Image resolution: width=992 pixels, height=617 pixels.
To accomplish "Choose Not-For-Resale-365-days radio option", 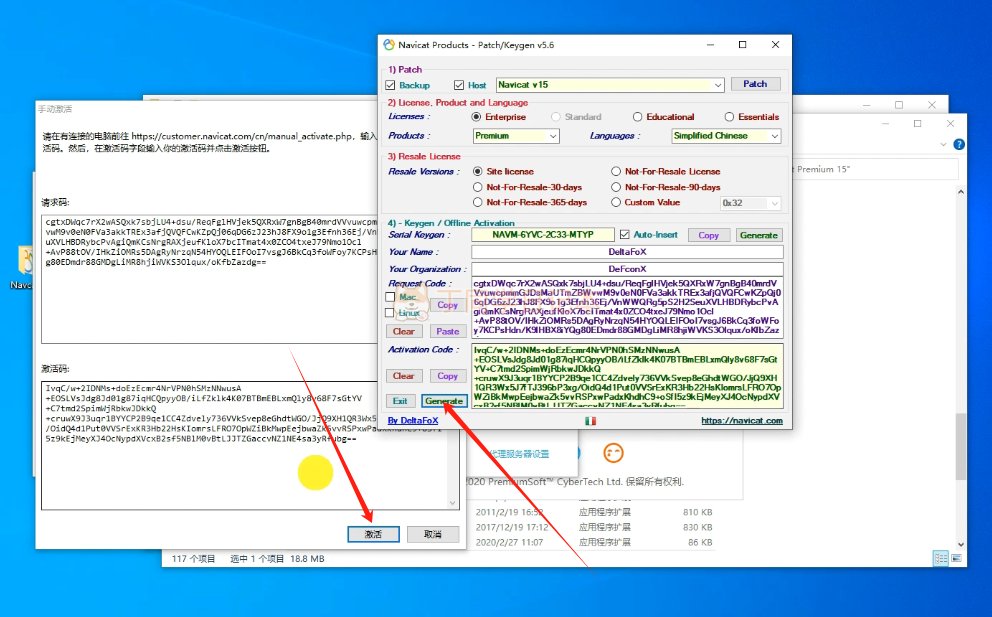I will pyautogui.click(x=478, y=203).
